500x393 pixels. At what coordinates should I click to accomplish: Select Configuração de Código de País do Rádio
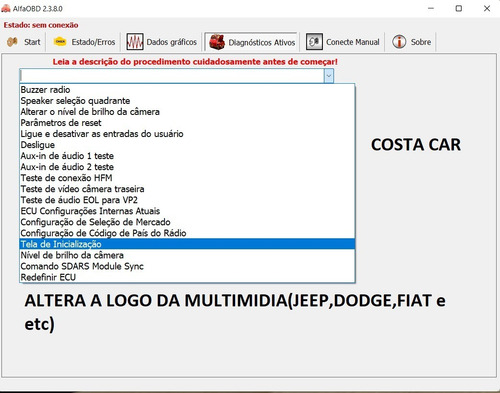187,233
